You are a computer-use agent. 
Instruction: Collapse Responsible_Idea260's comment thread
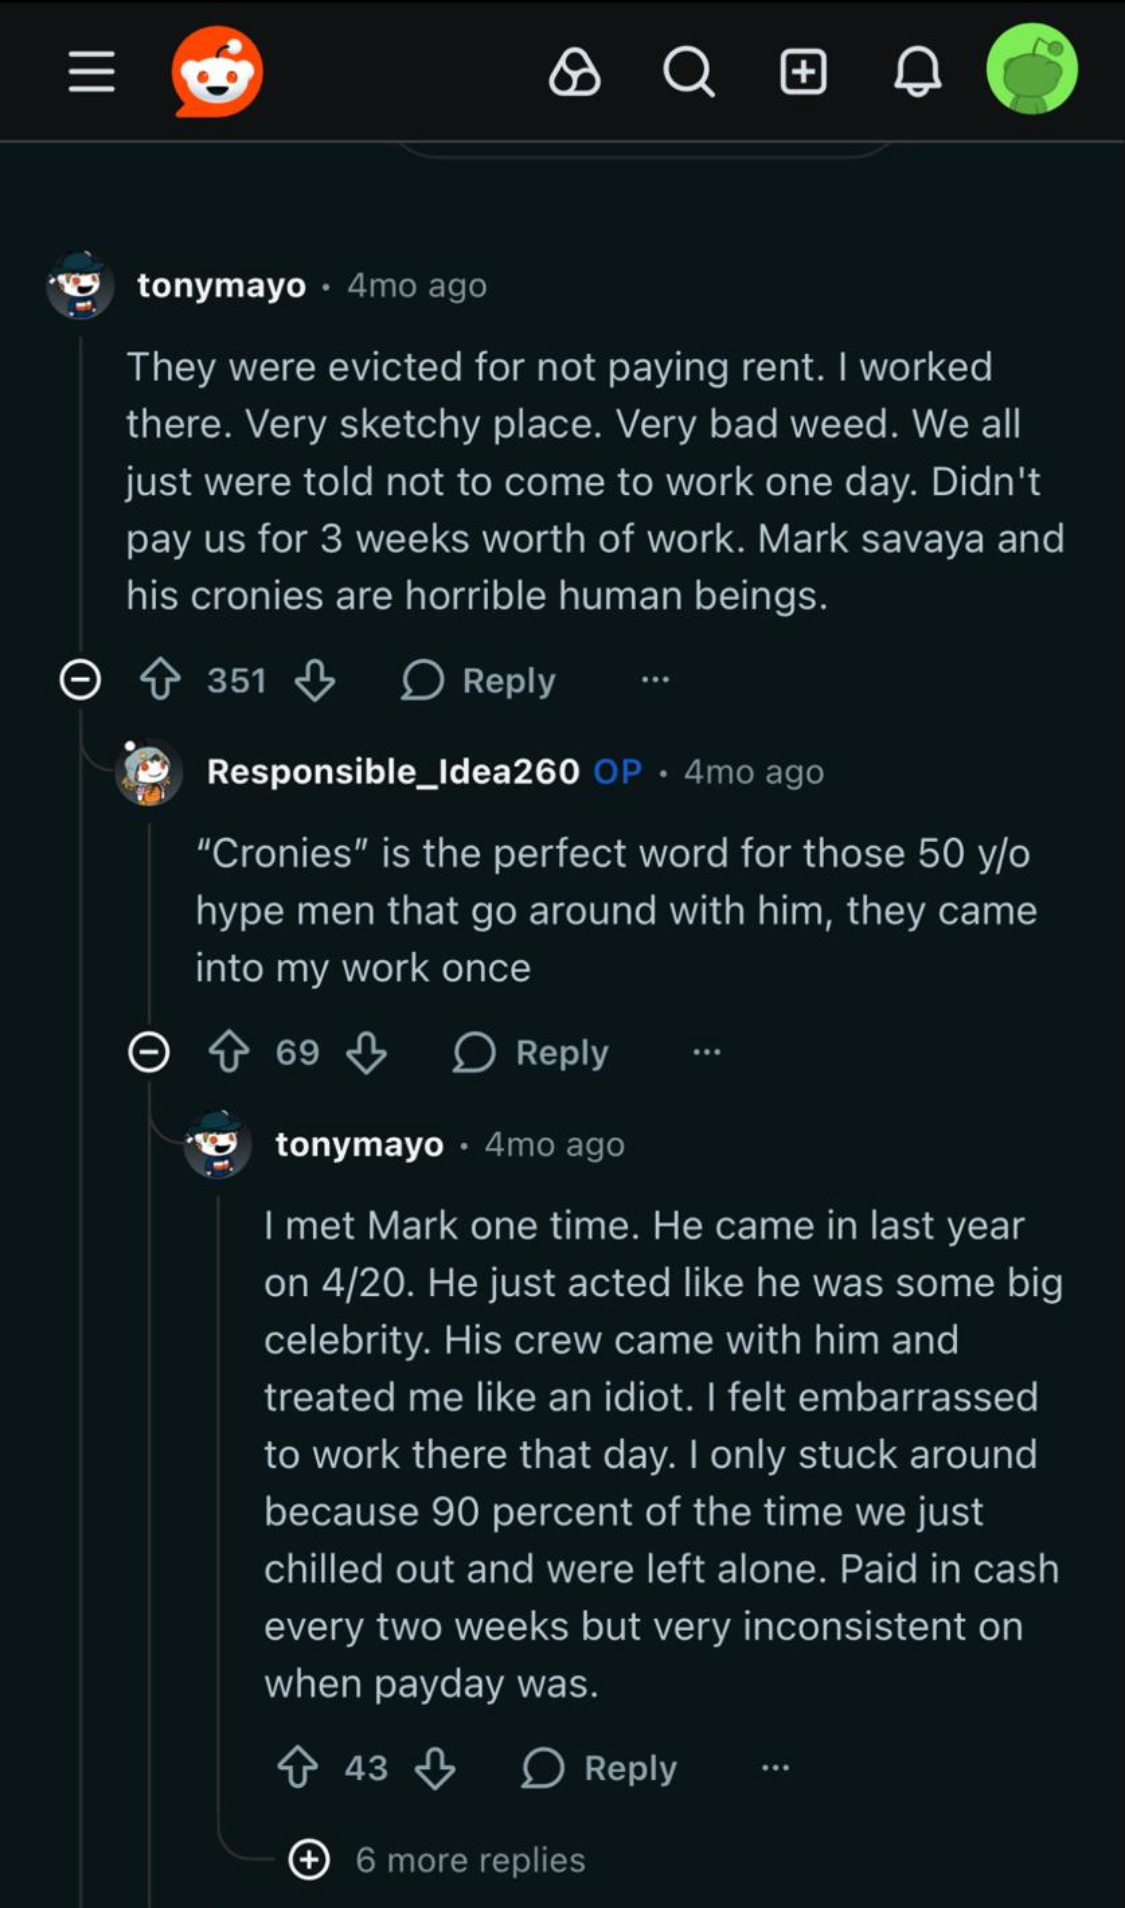[x=149, y=1052]
